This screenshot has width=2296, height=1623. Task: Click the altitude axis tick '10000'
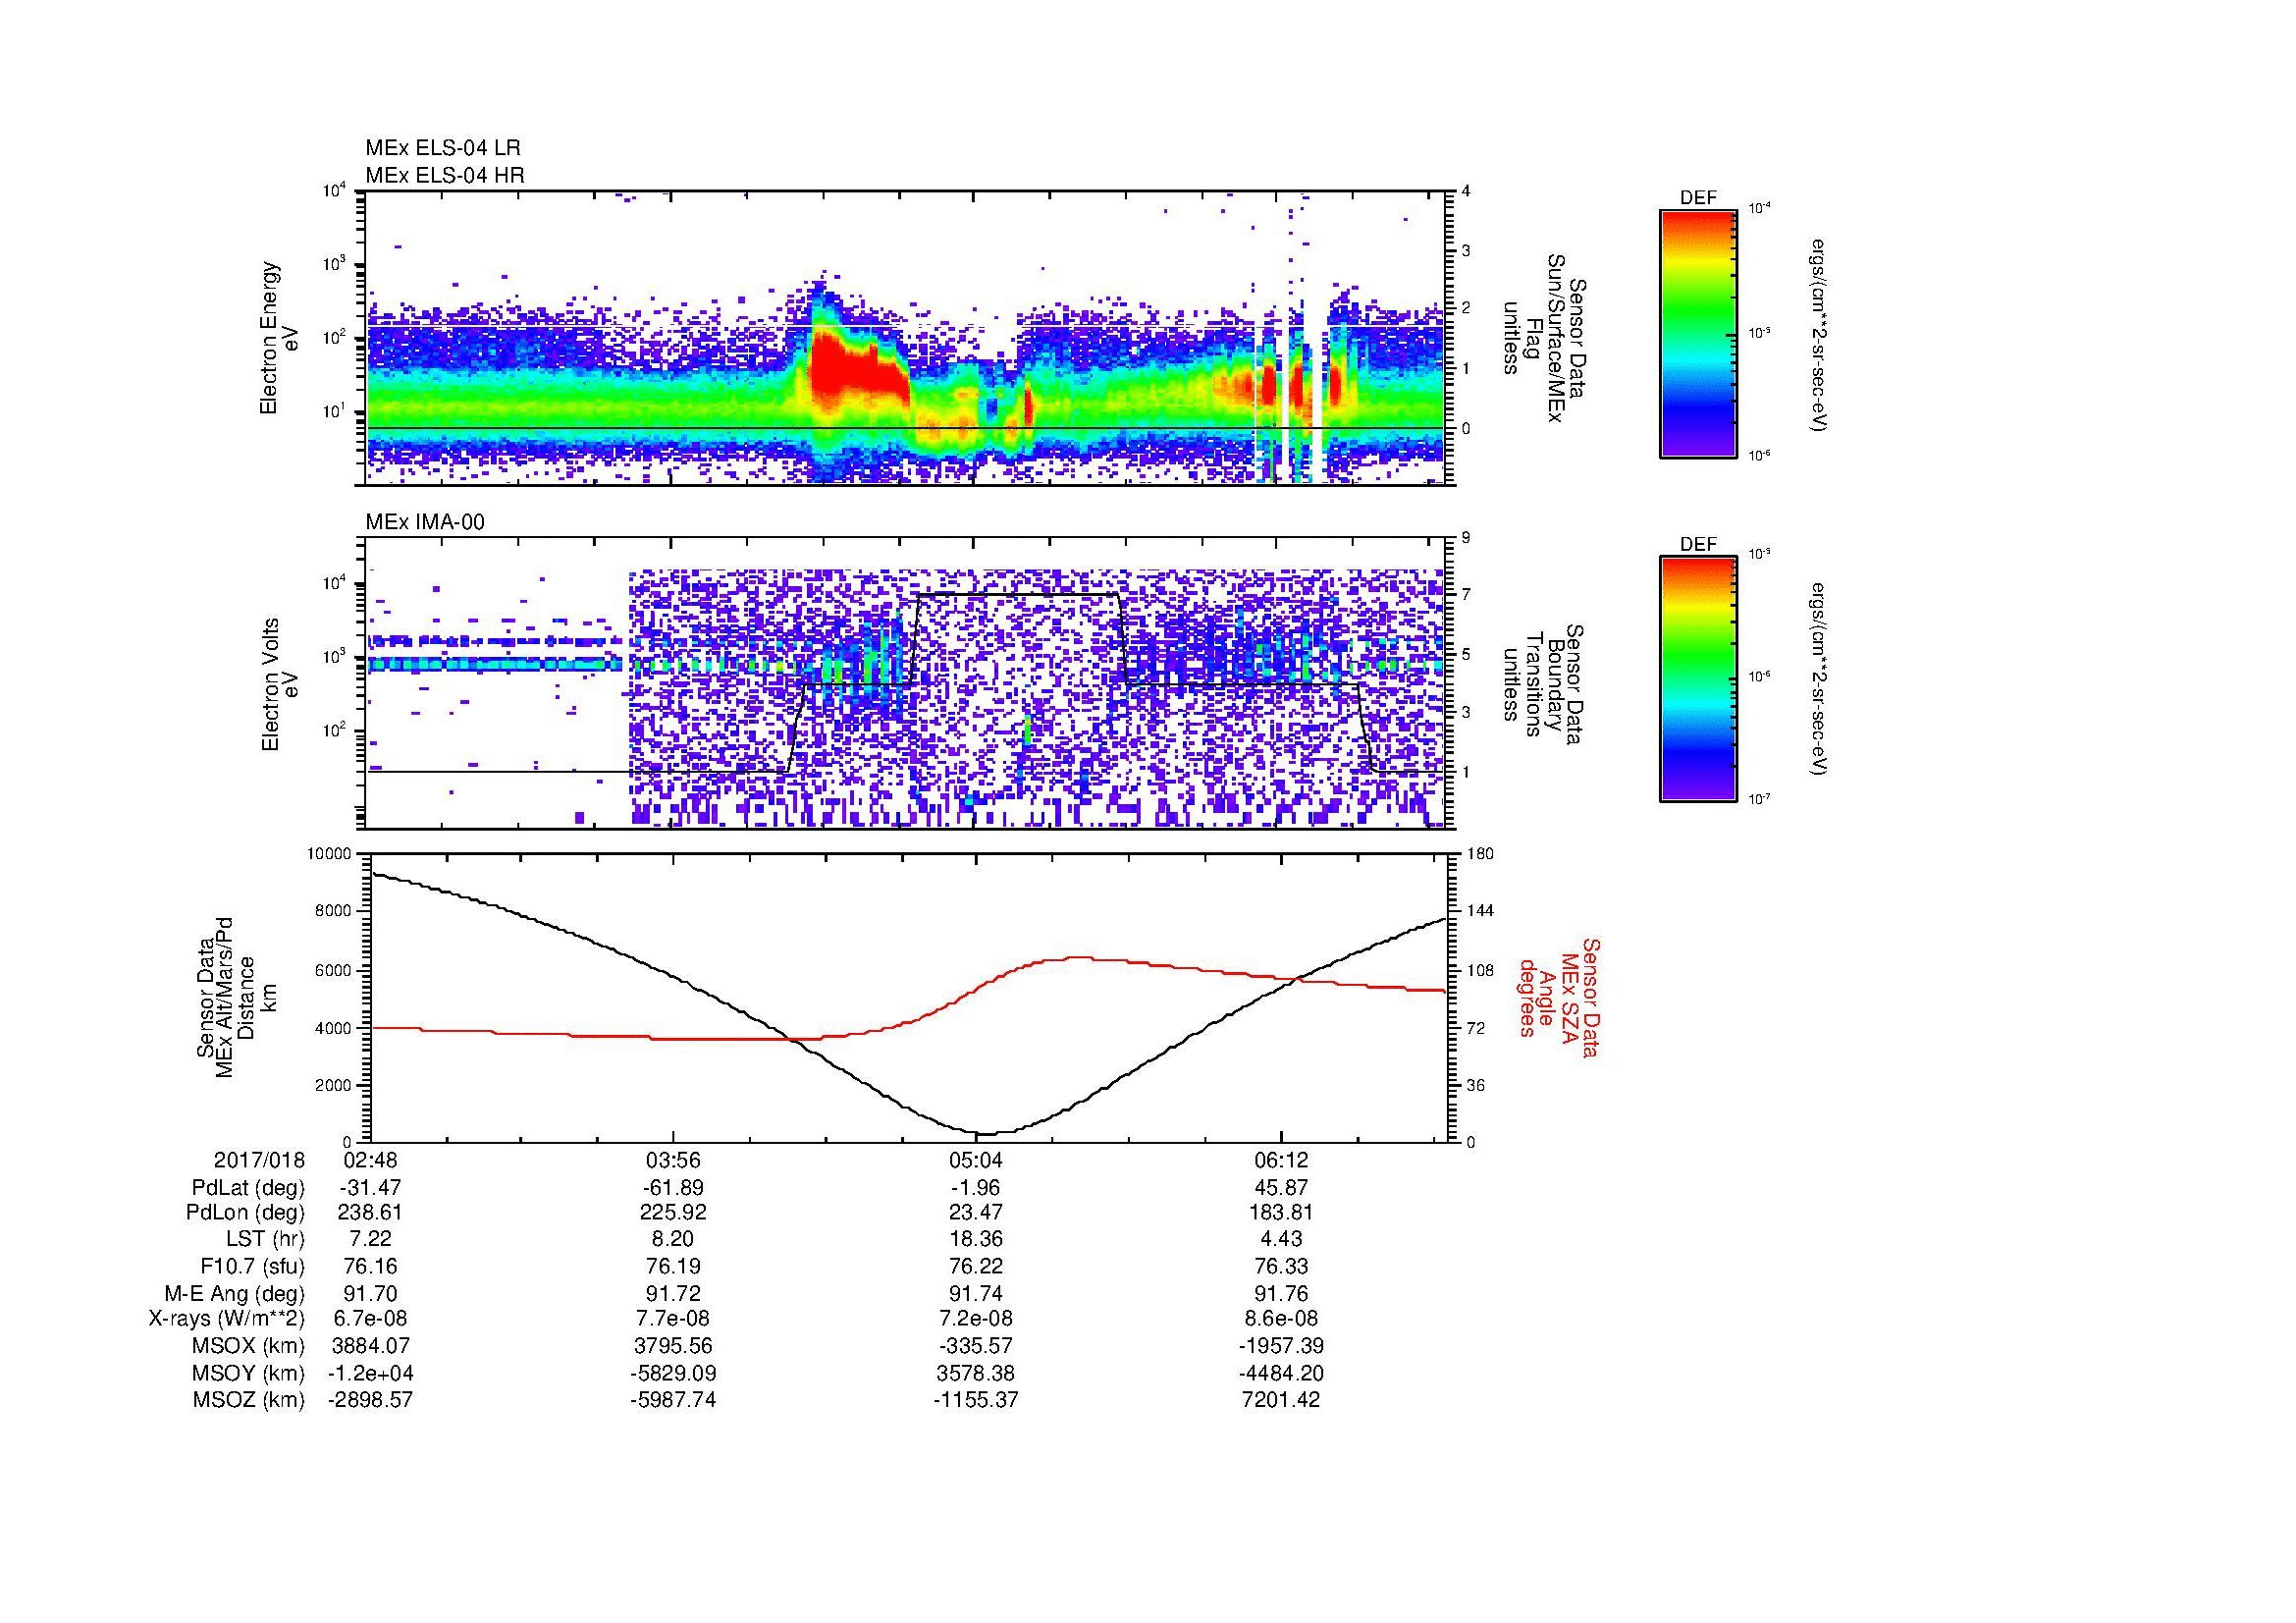331,854
